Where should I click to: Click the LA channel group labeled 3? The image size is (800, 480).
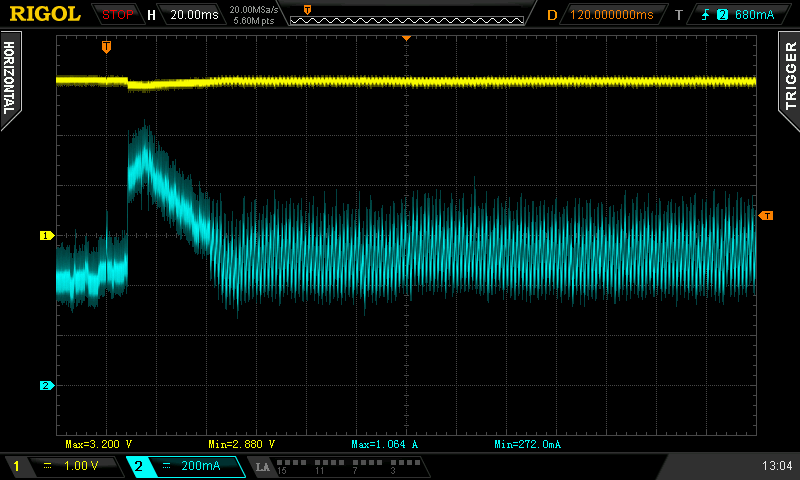point(405,466)
